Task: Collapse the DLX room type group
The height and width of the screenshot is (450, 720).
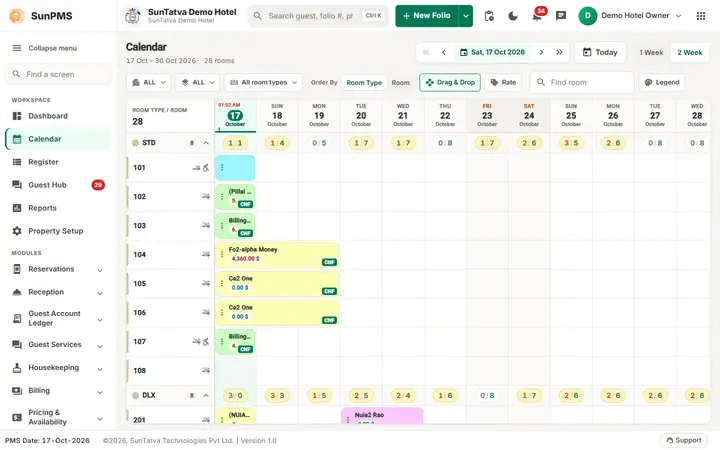Action: (206, 395)
